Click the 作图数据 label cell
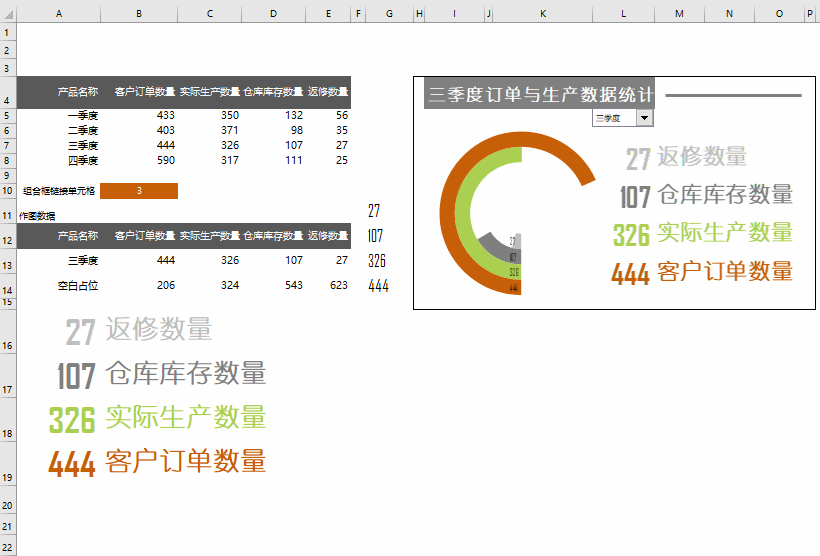This screenshot has width=820, height=556. 37,215
